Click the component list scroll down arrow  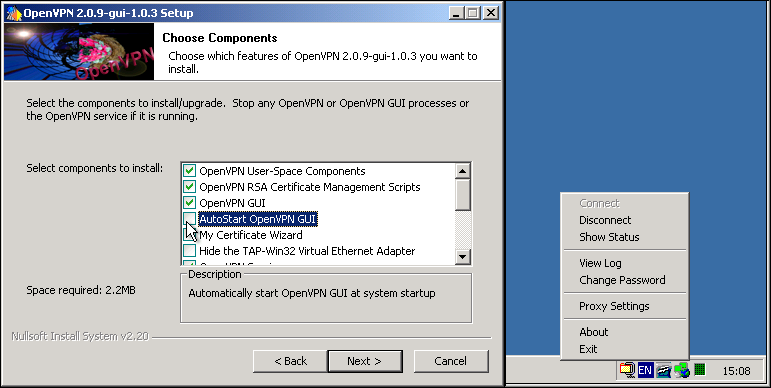pos(463,256)
